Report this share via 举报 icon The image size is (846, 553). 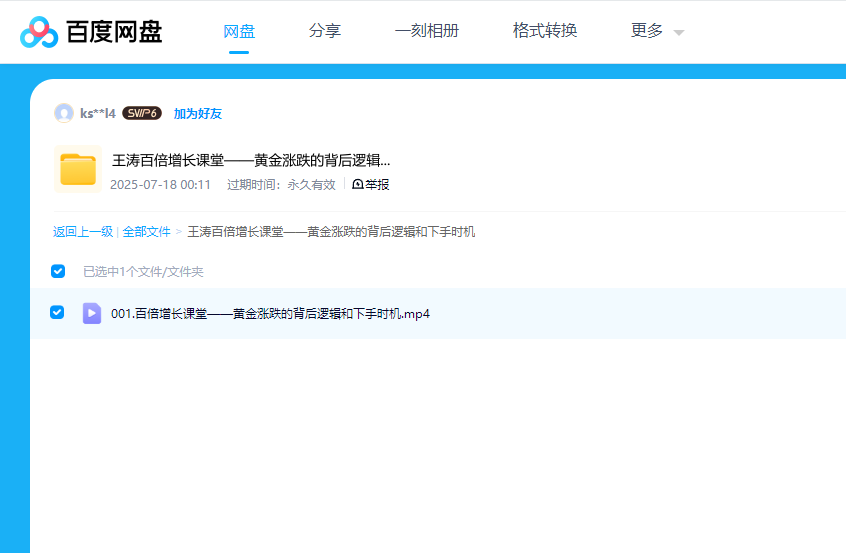click(358, 185)
